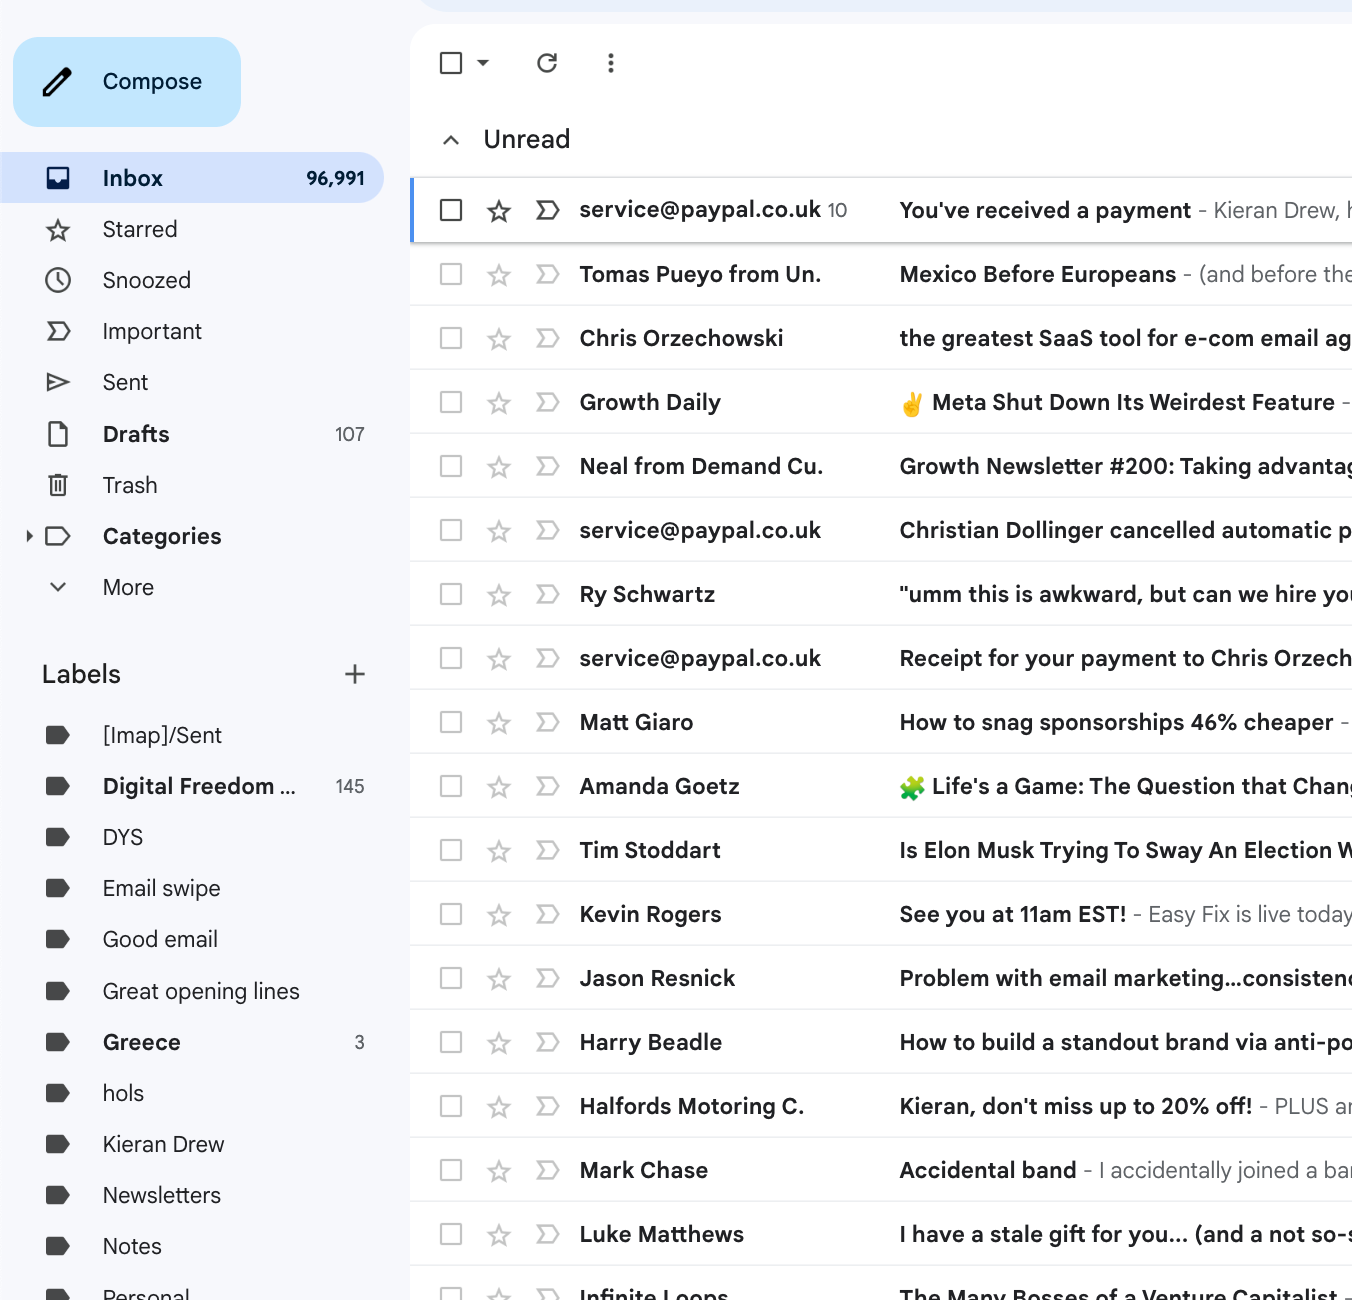Viewport: 1352px width, 1300px height.
Task: Select the Amanda Goetz email checkbox
Action: click(451, 786)
